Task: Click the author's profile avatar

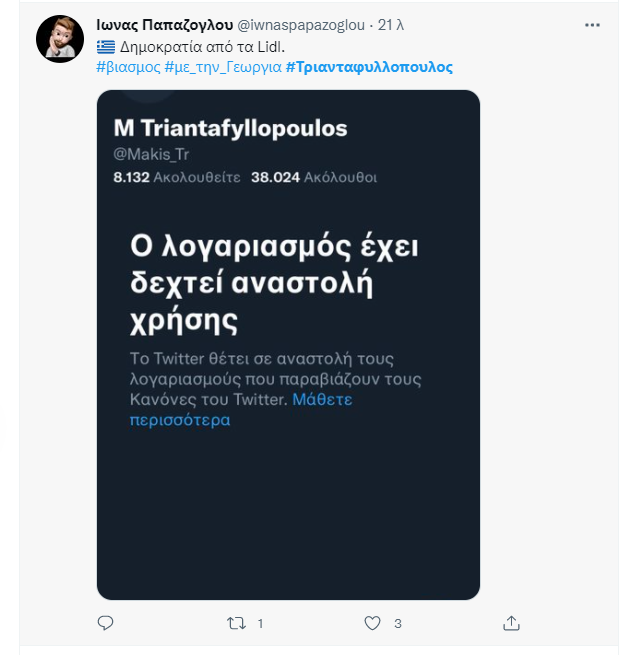Action: [60, 39]
